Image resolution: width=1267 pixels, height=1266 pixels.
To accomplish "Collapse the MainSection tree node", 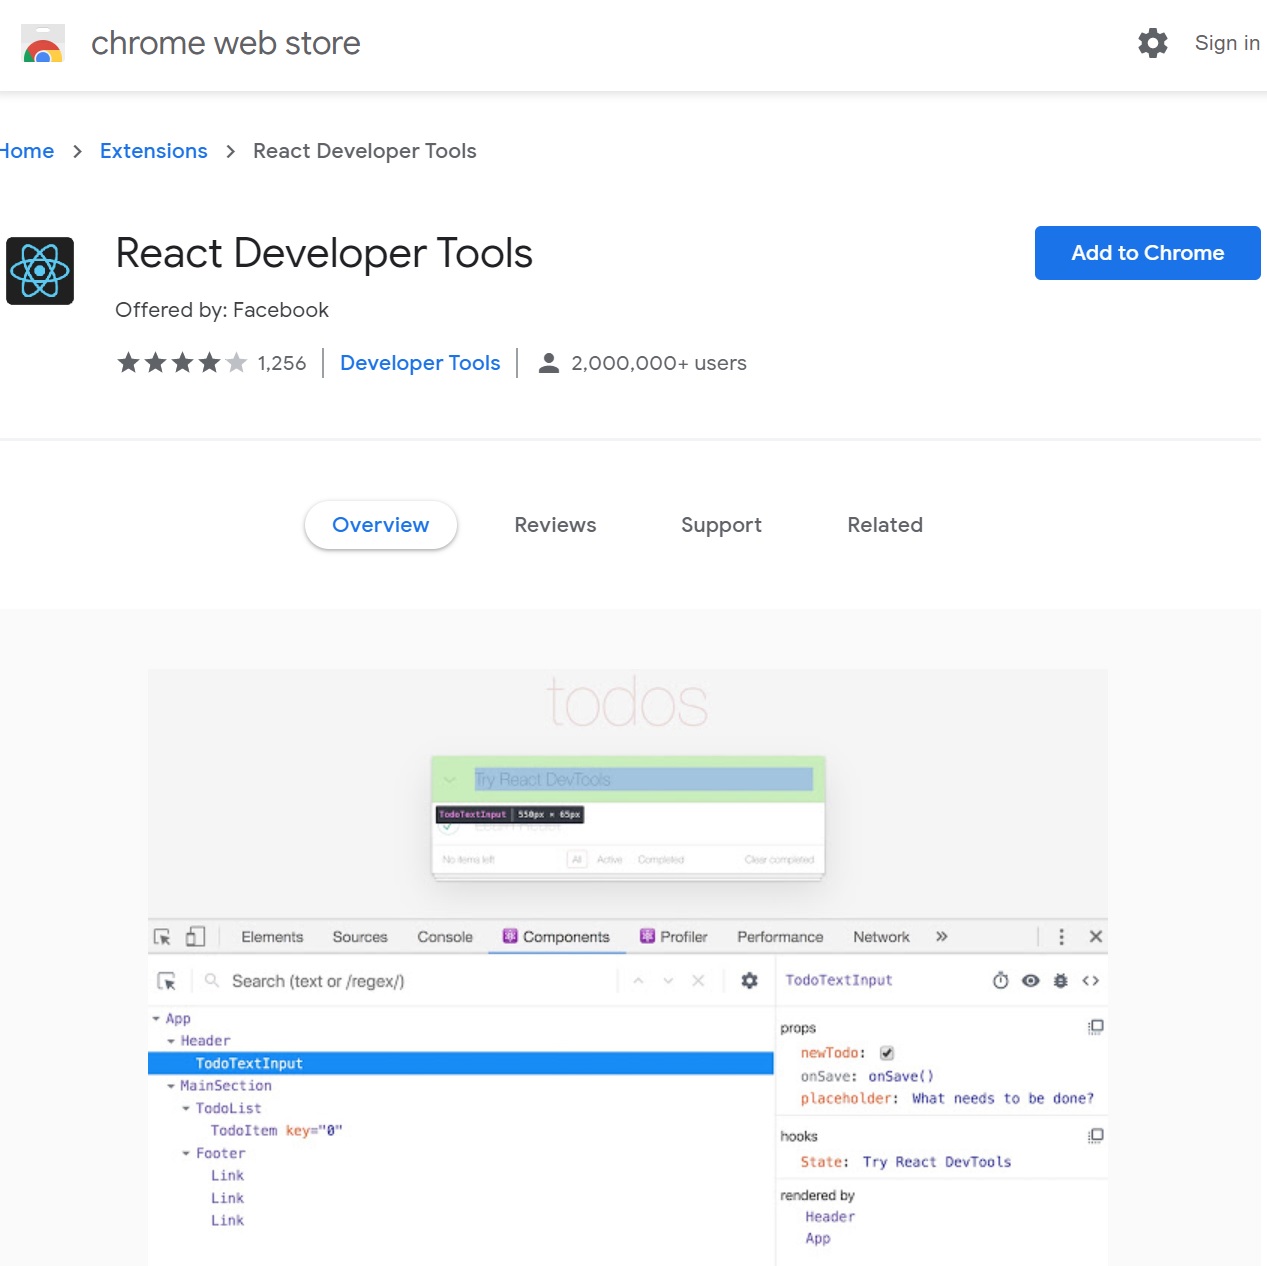I will click(x=171, y=1086).
